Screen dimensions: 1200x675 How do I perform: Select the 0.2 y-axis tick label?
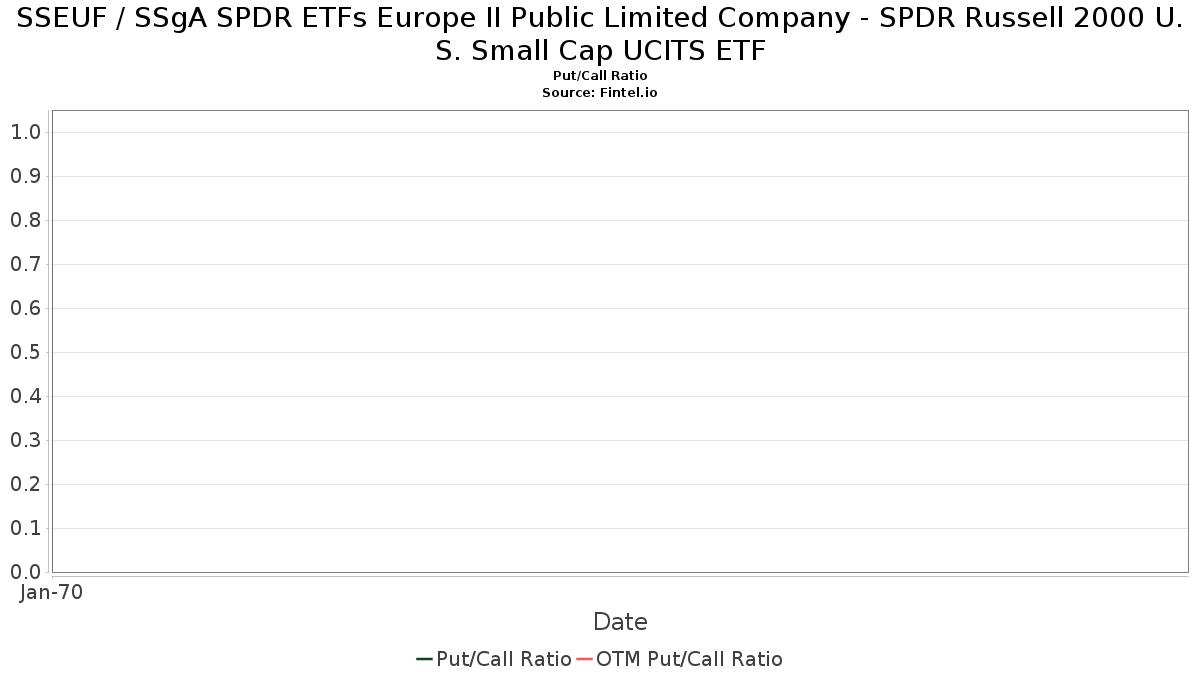pos(25,484)
